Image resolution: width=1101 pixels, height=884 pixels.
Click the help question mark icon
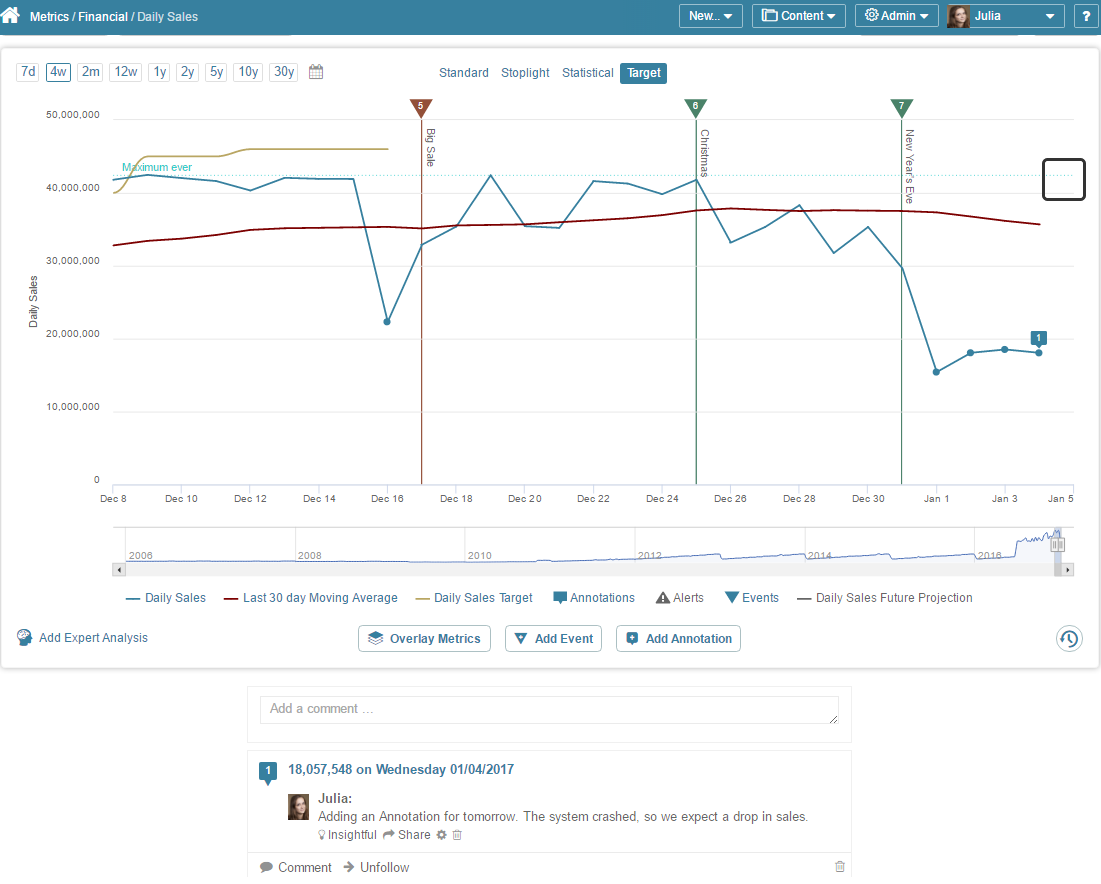1086,16
